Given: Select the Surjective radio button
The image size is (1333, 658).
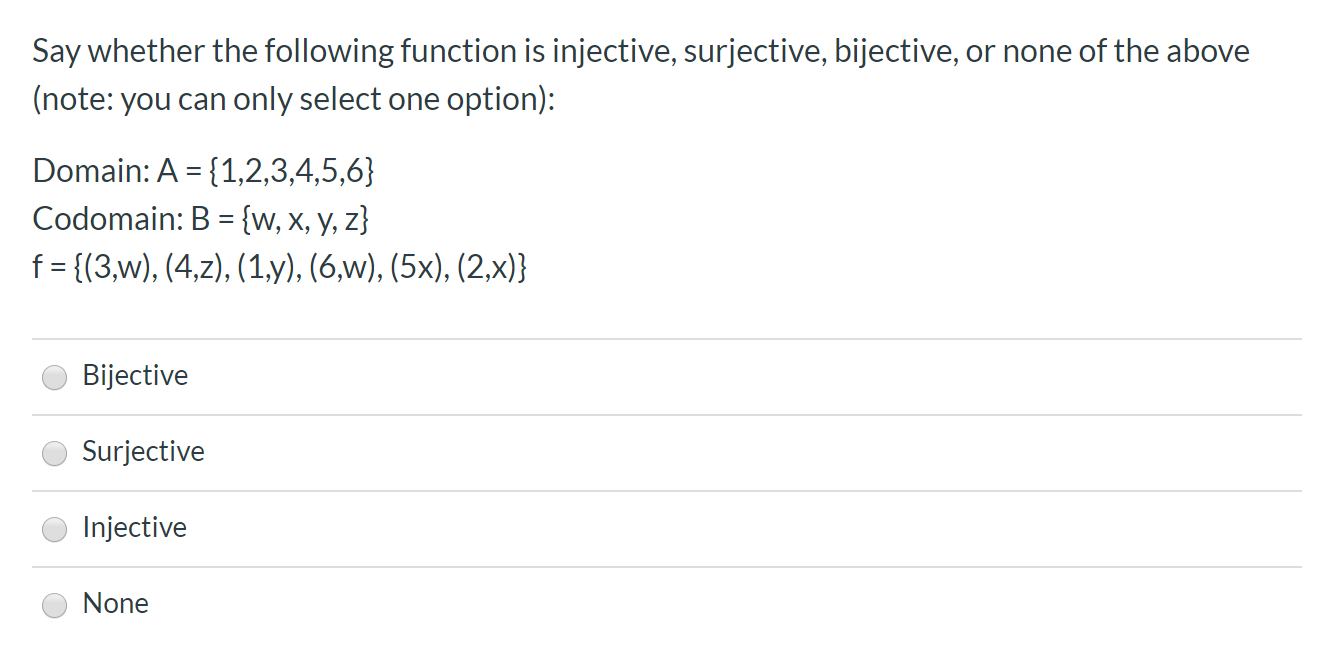Looking at the screenshot, I should (x=55, y=453).
